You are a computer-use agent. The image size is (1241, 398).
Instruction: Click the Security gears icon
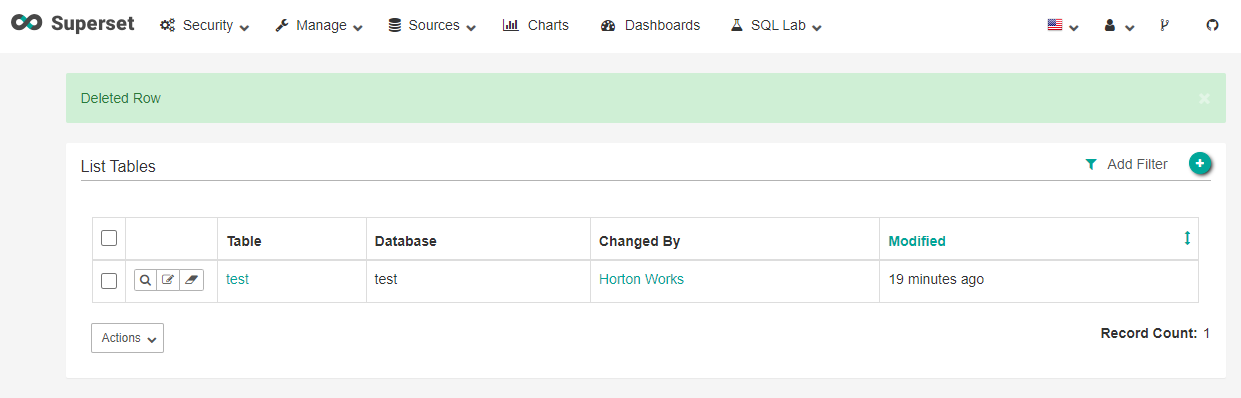[x=168, y=26]
